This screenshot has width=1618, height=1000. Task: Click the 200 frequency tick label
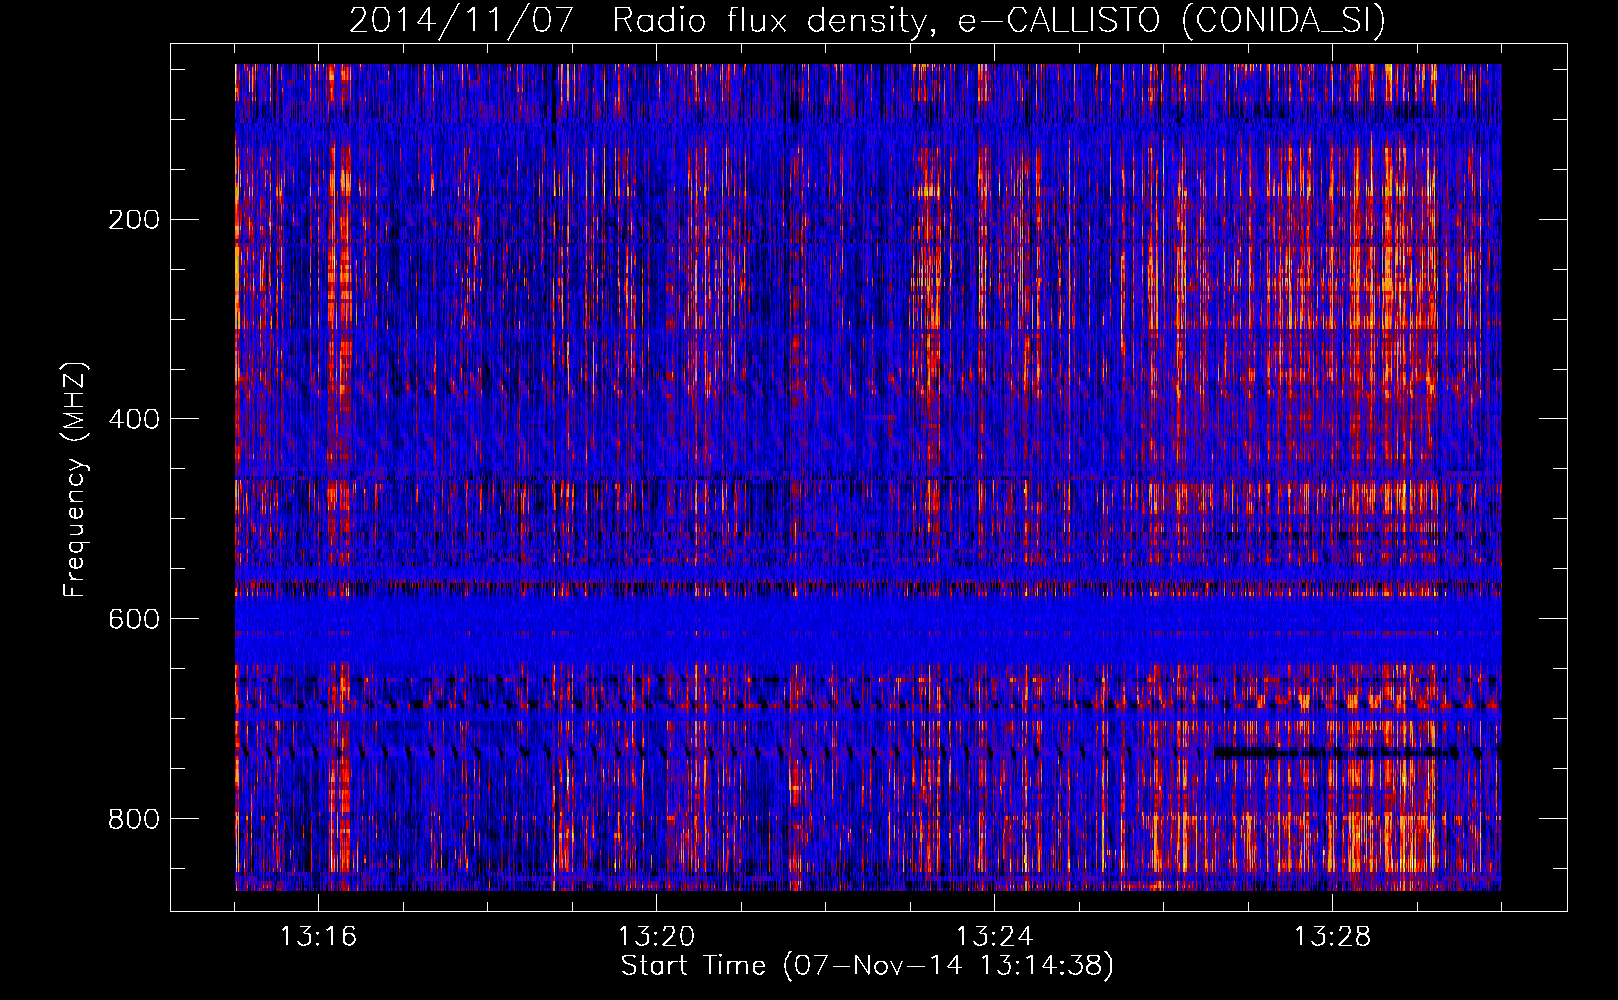coord(134,219)
